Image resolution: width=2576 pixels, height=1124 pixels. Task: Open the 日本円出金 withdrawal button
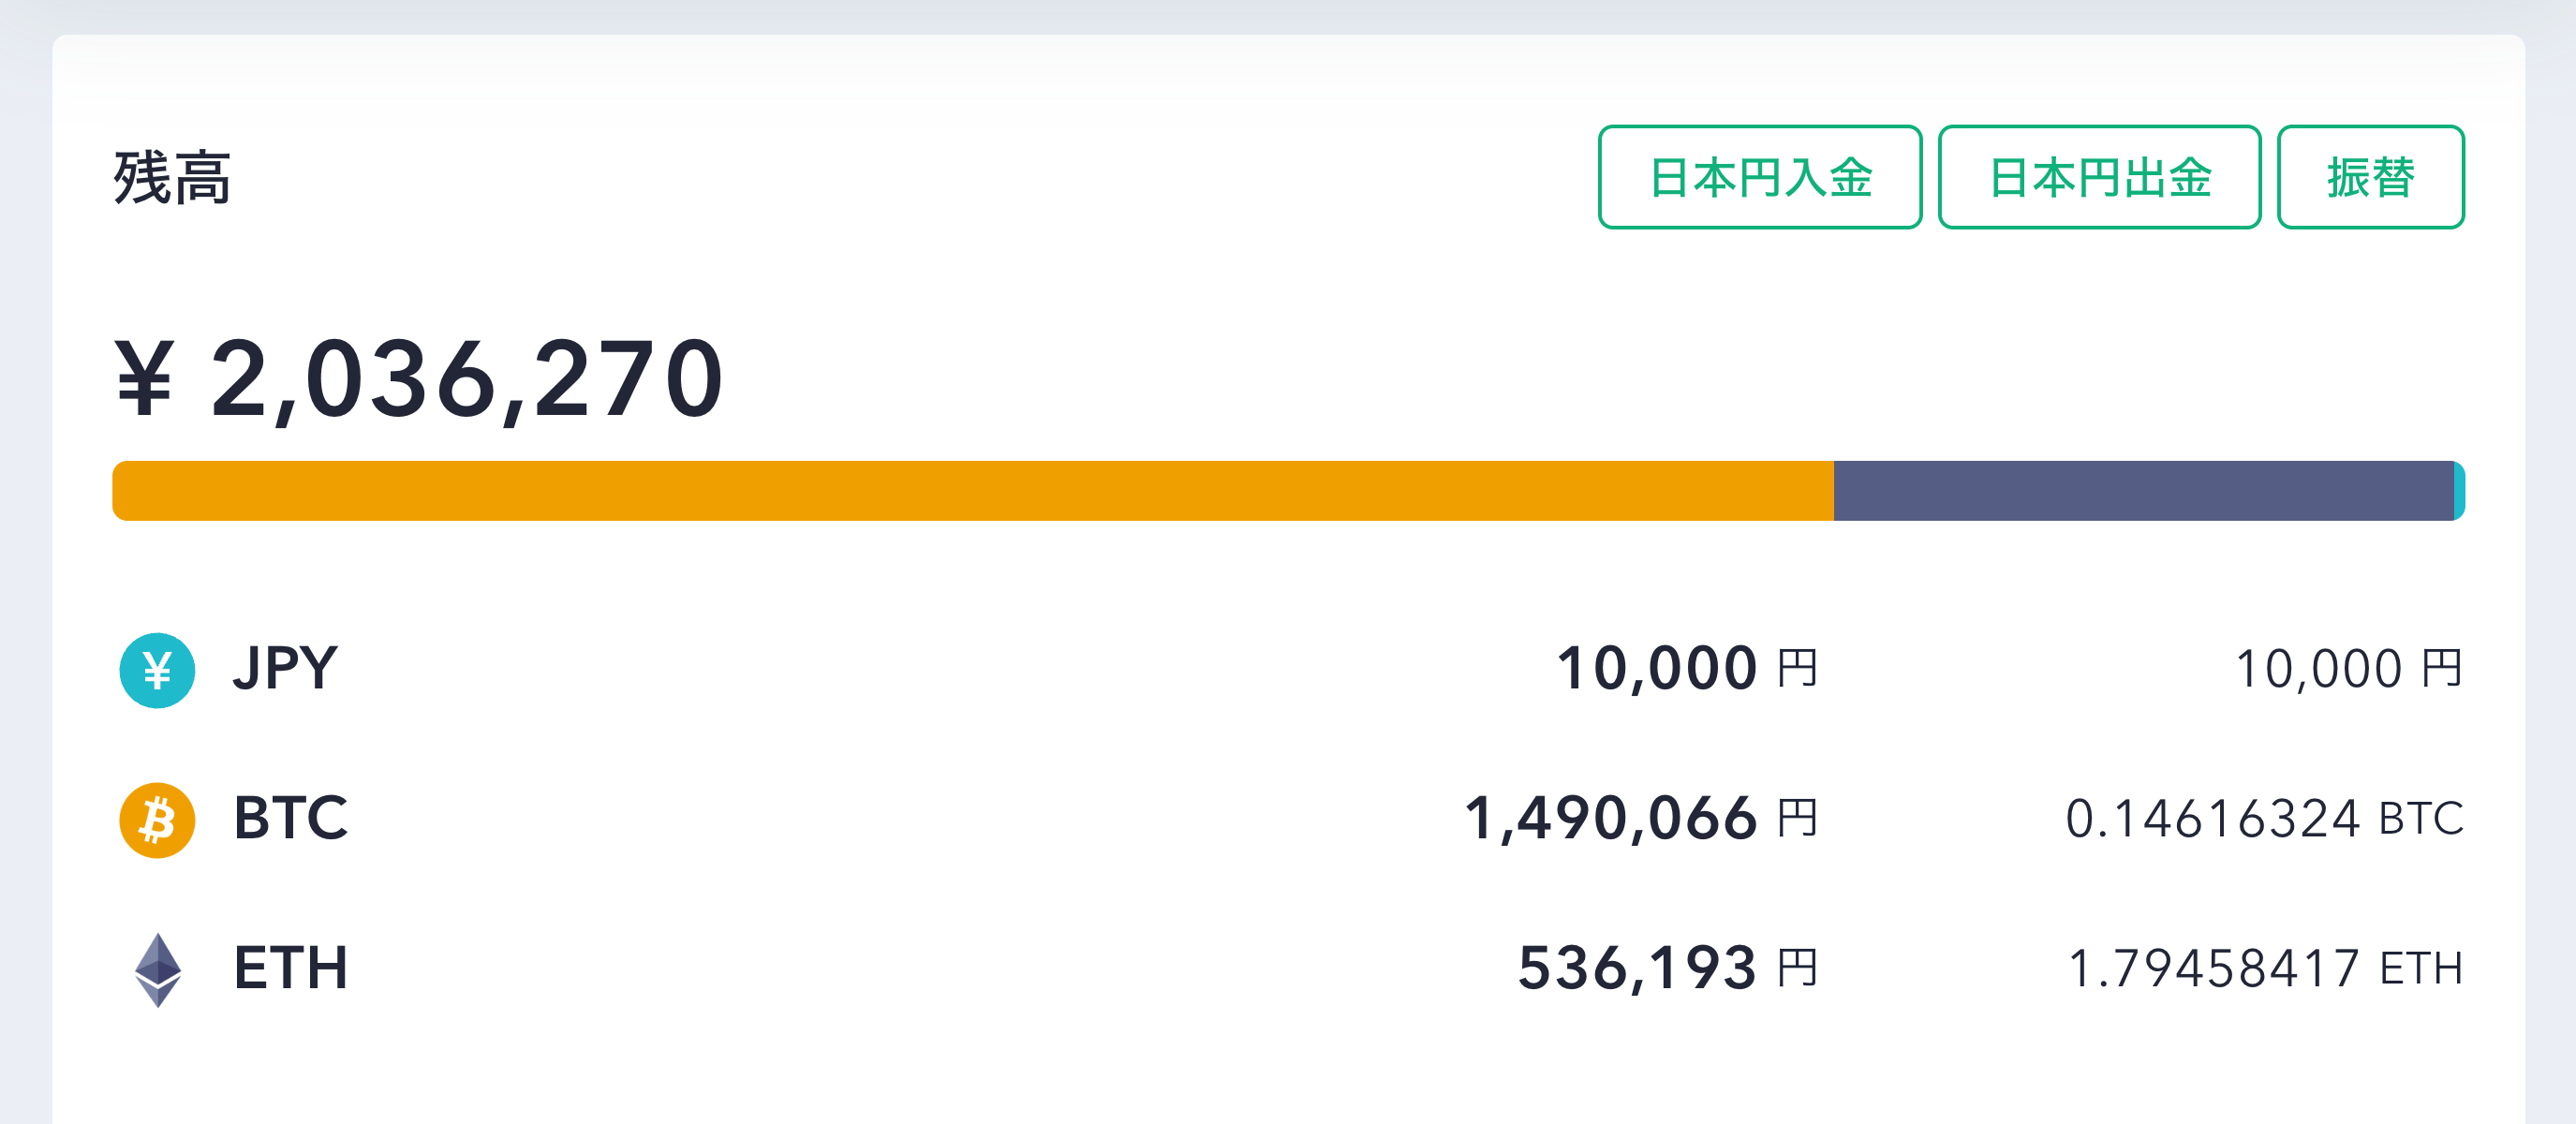coord(2099,177)
